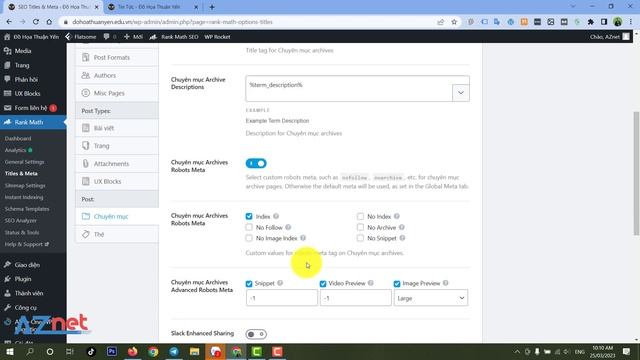The image size is (640, 360).
Task: Uncheck the Video Preview checkbox
Action: click(323, 283)
